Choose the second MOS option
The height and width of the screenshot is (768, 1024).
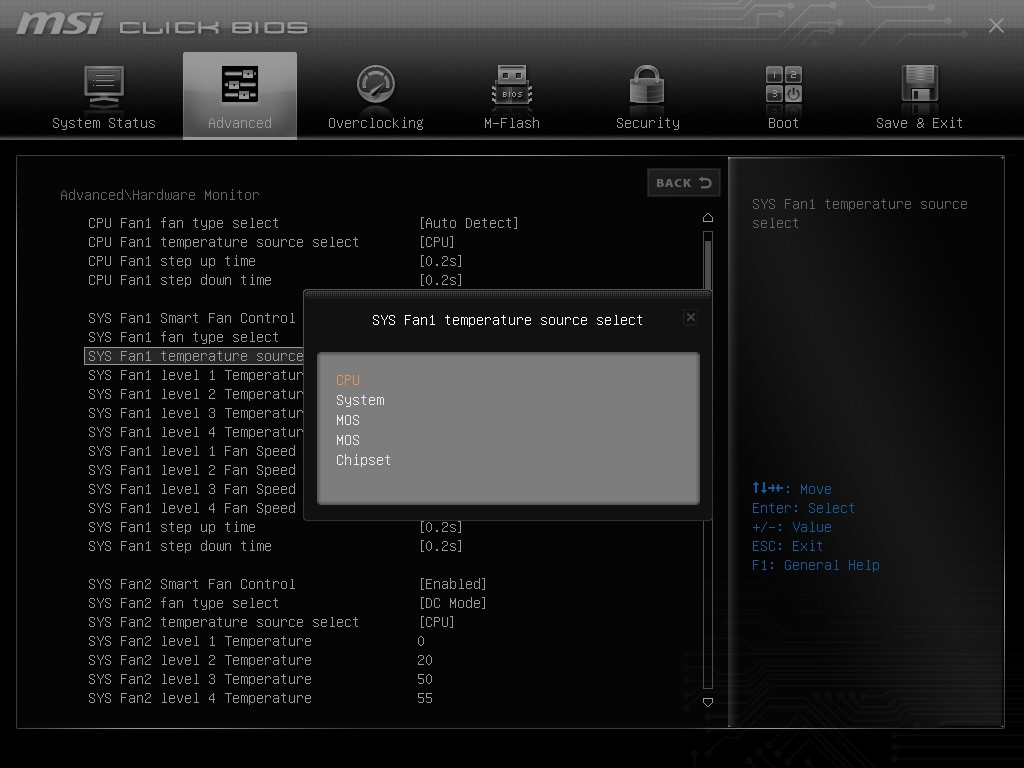click(x=347, y=440)
